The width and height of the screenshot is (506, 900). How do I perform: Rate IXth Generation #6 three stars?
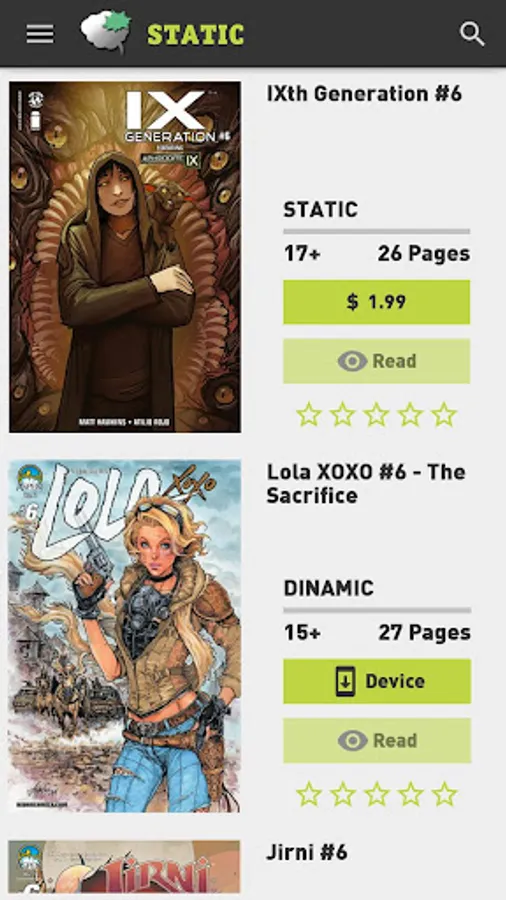coord(376,414)
